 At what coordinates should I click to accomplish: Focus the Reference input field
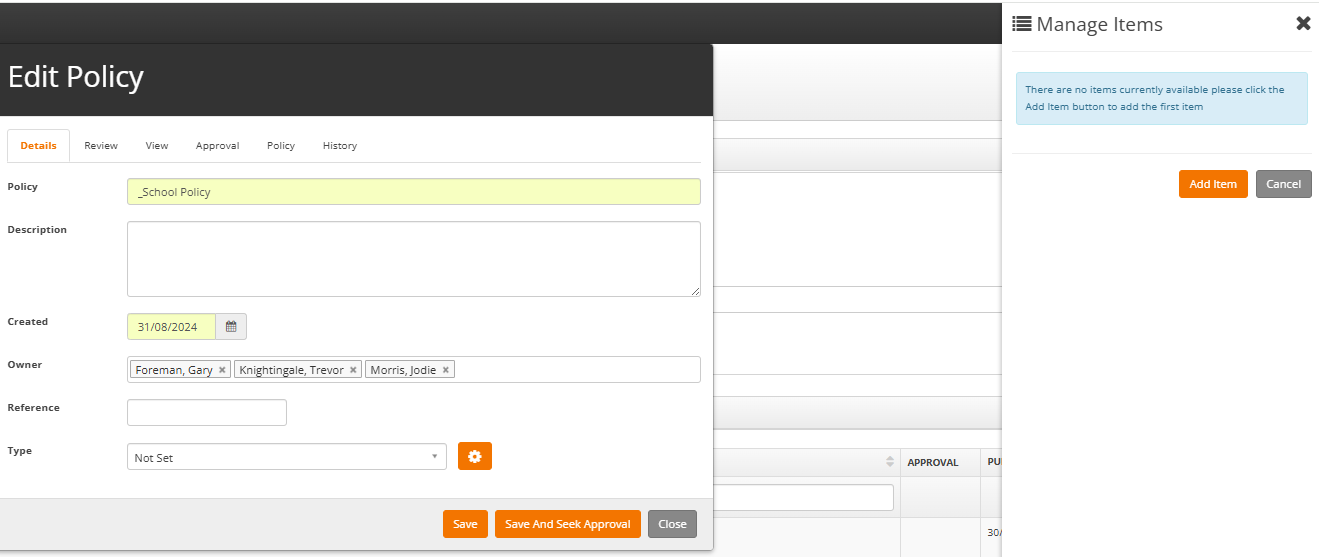click(207, 412)
